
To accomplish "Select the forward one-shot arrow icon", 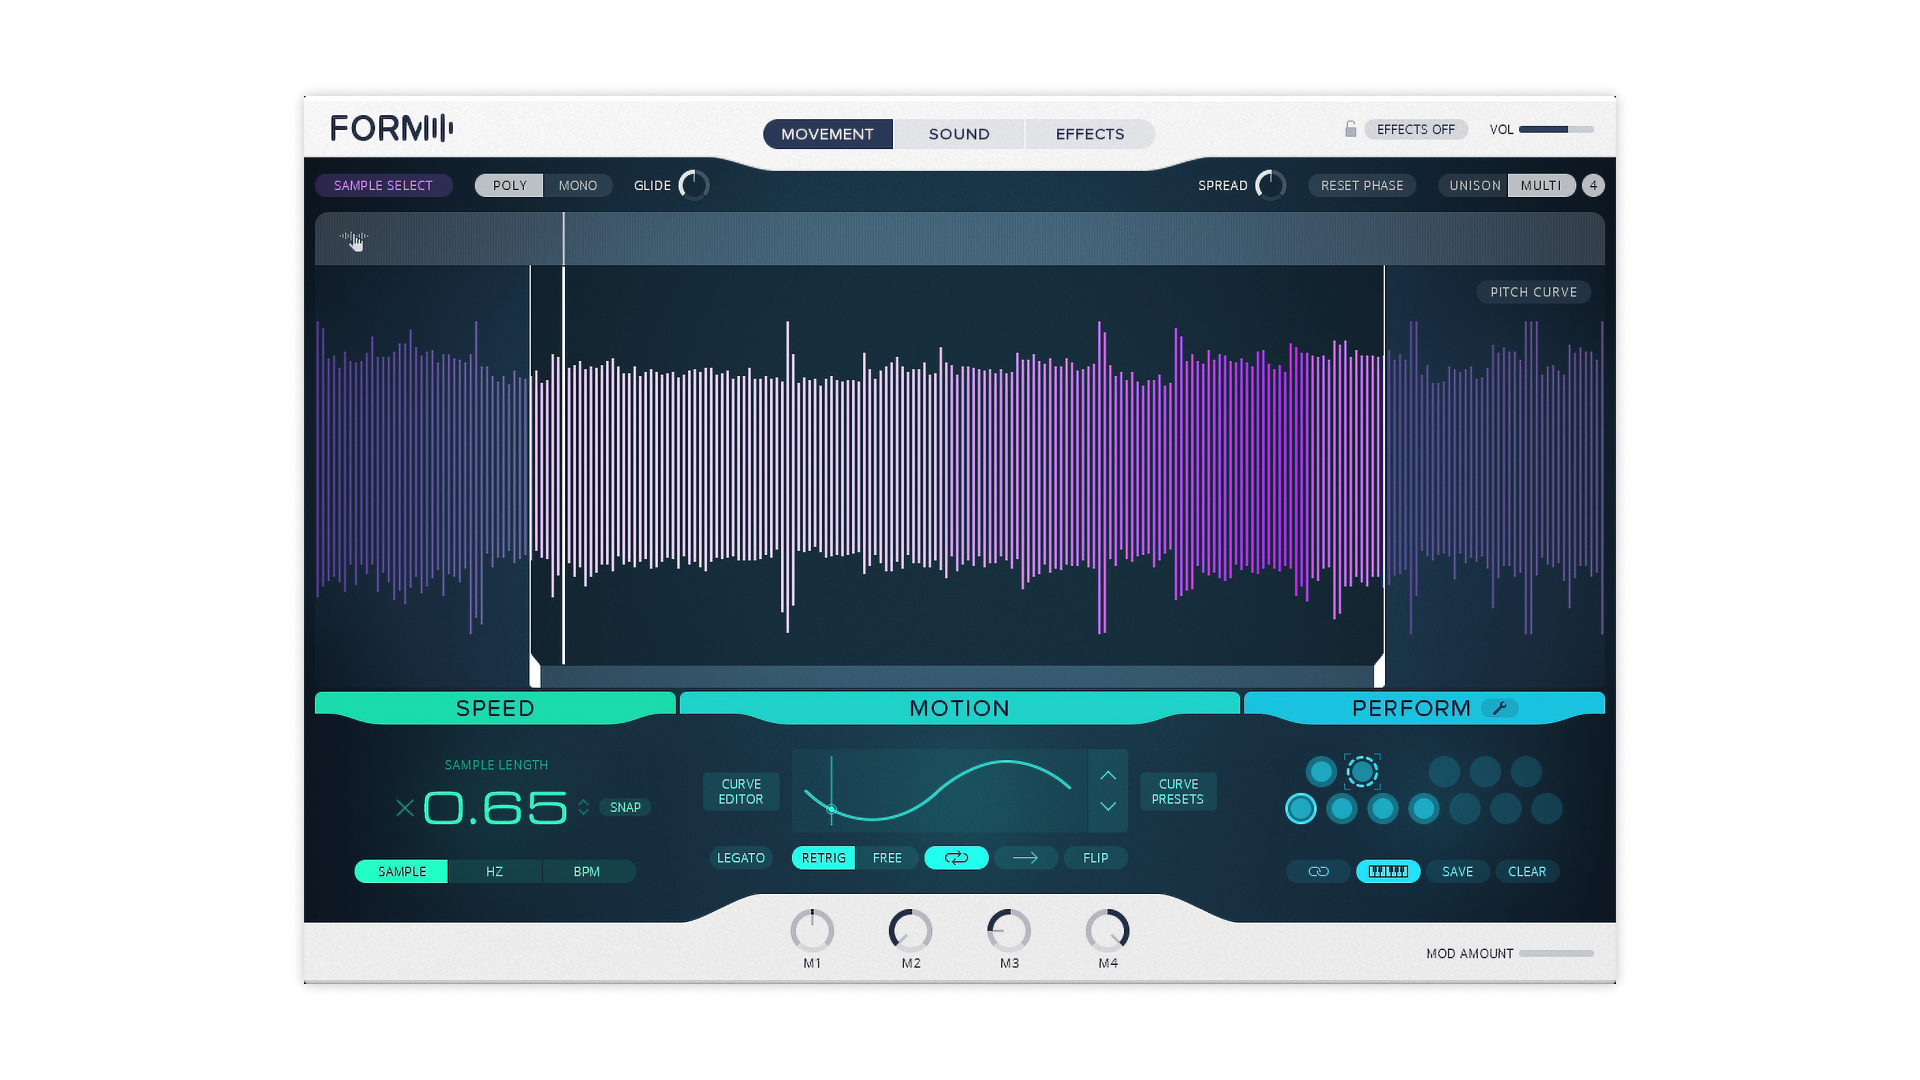I will (x=1025, y=858).
